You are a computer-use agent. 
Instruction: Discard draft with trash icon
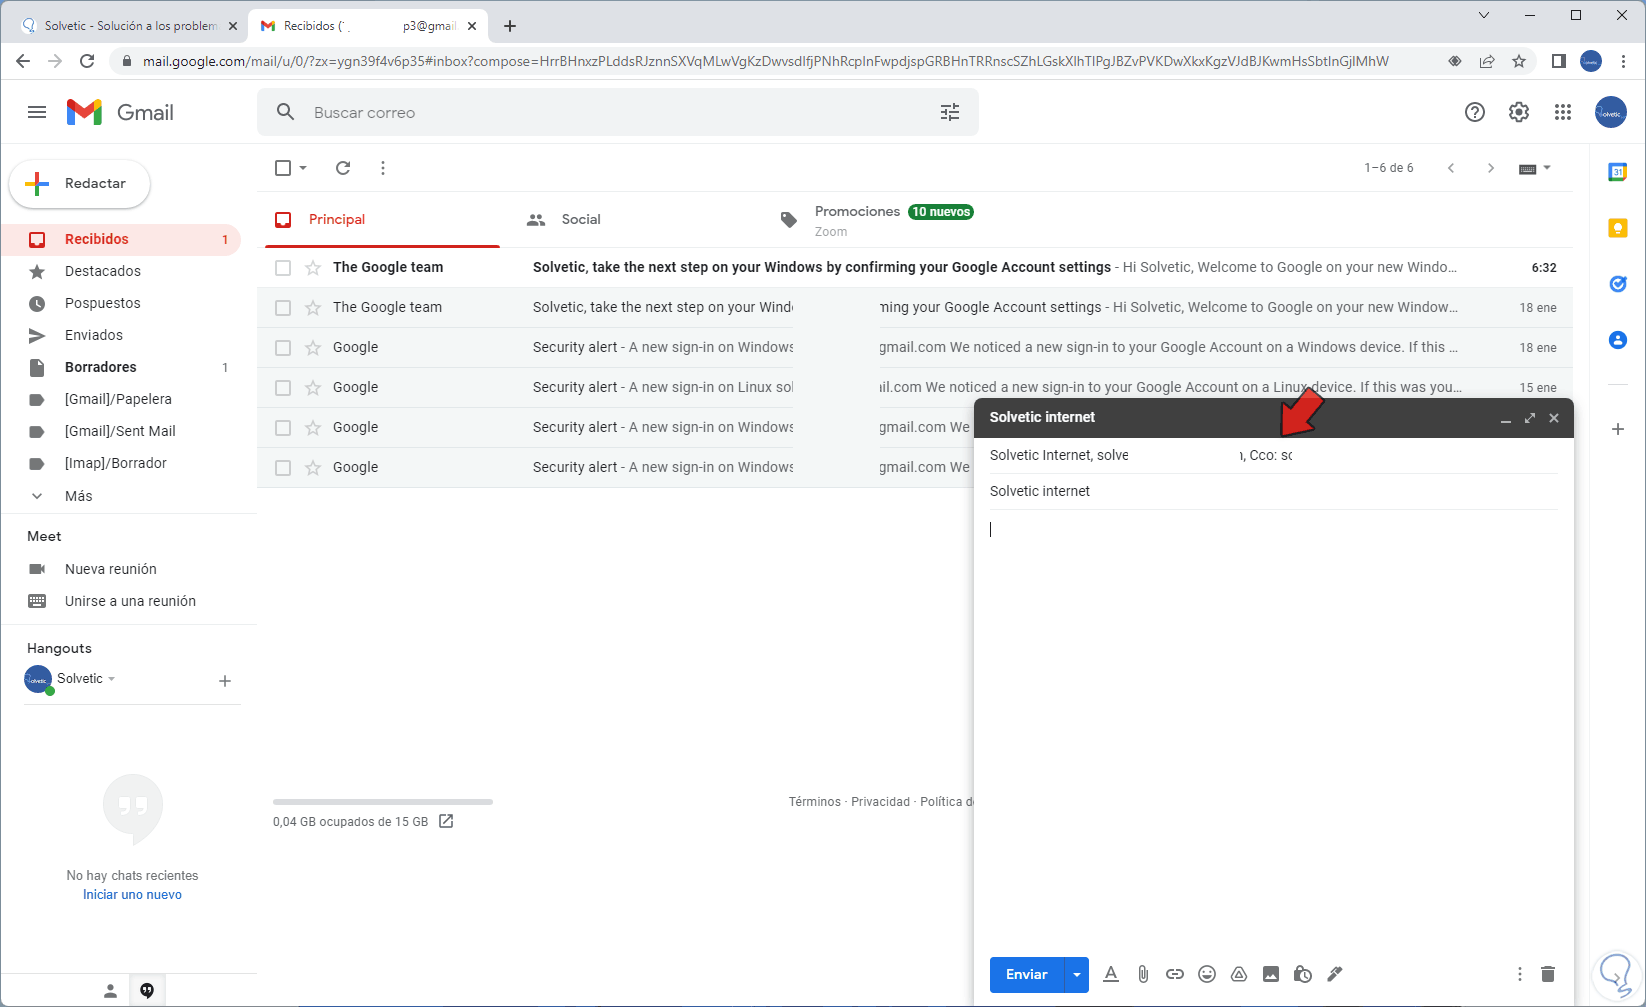tap(1548, 975)
